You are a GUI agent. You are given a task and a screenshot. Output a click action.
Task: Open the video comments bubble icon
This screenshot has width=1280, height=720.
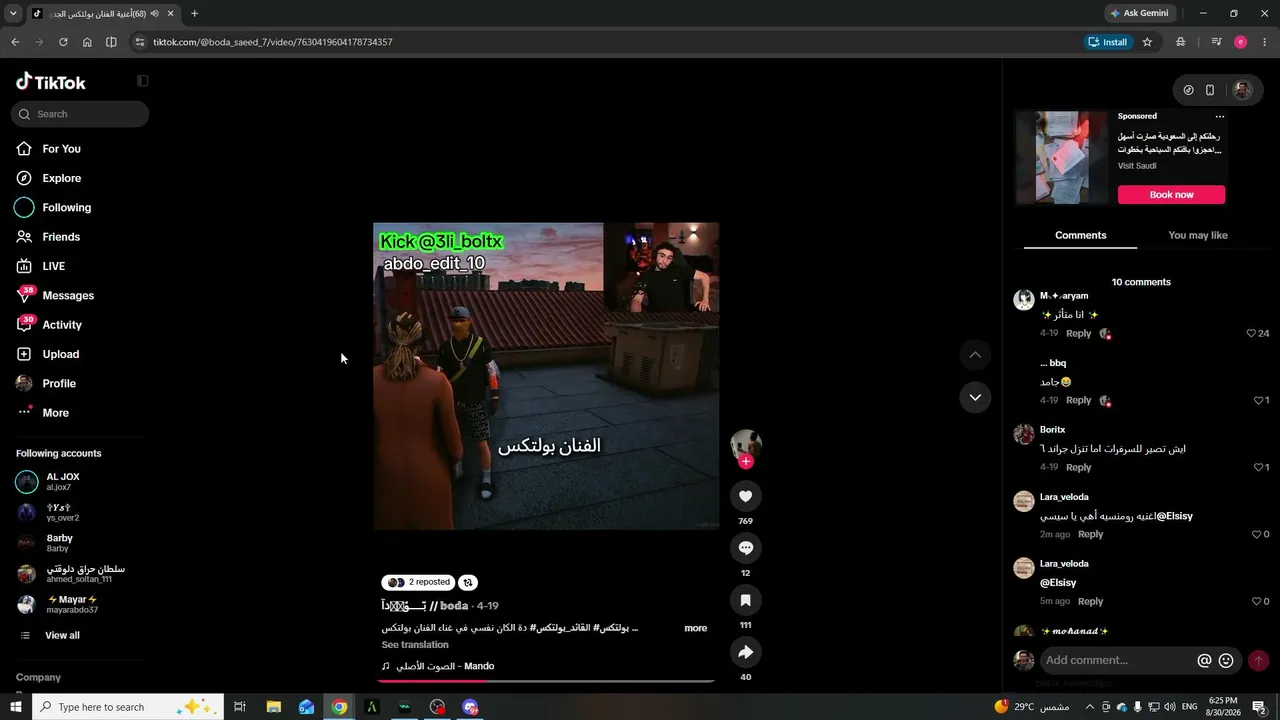point(745,548)
